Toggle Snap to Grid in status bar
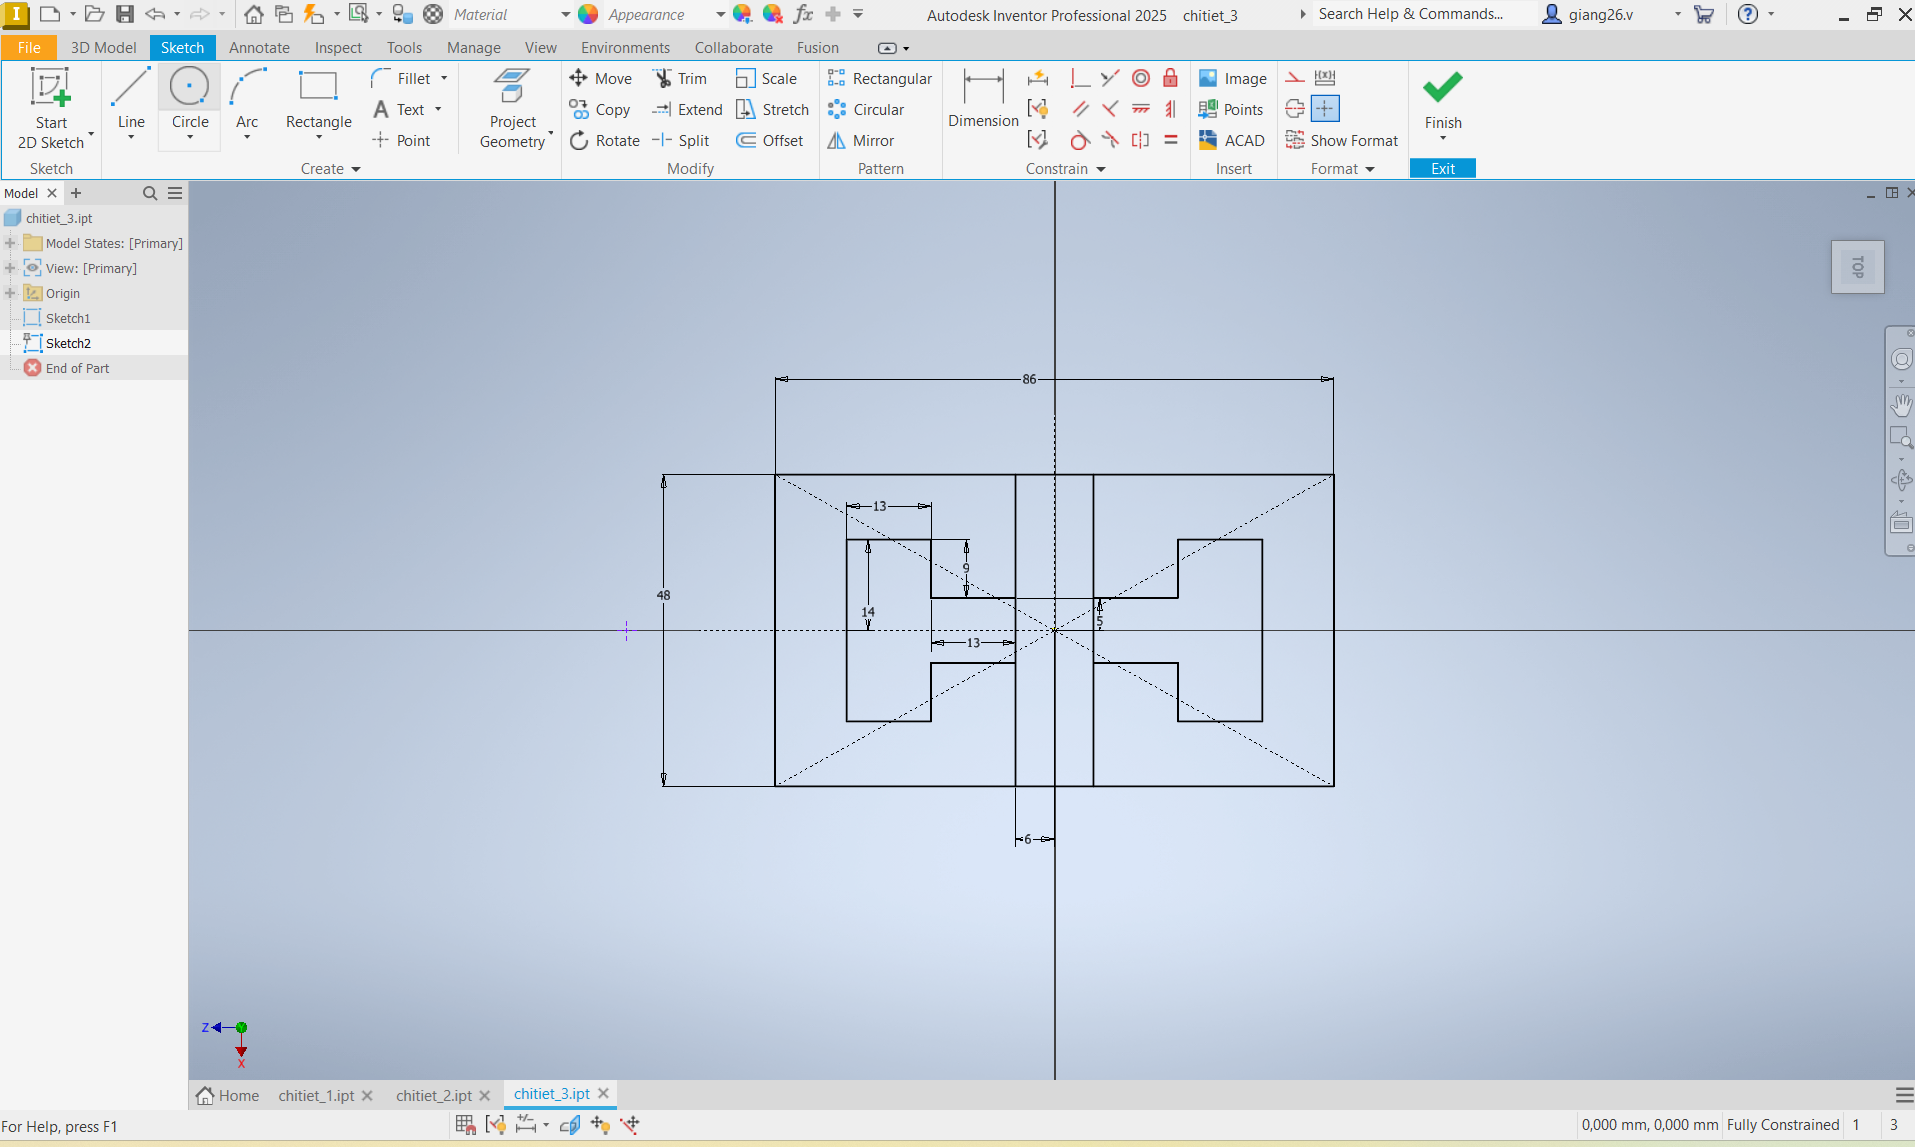The image size is (1915, 1147). pos(465,1125)
